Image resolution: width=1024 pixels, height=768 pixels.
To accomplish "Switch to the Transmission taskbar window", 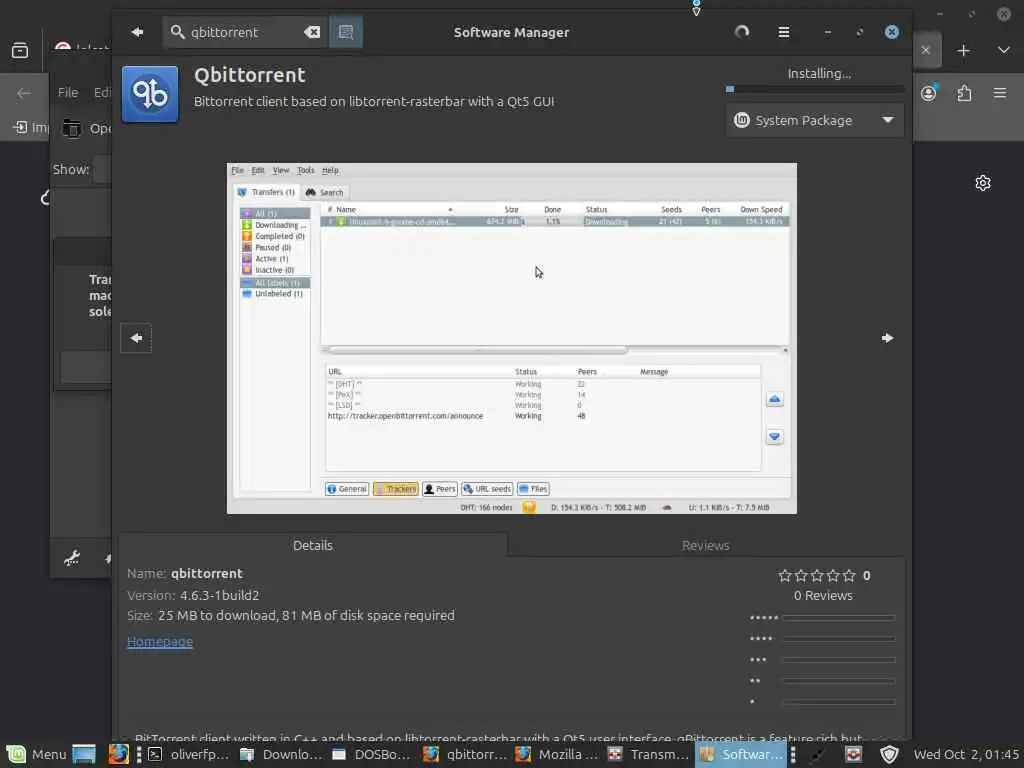I will pyautogui.click(x=648, y=754).
